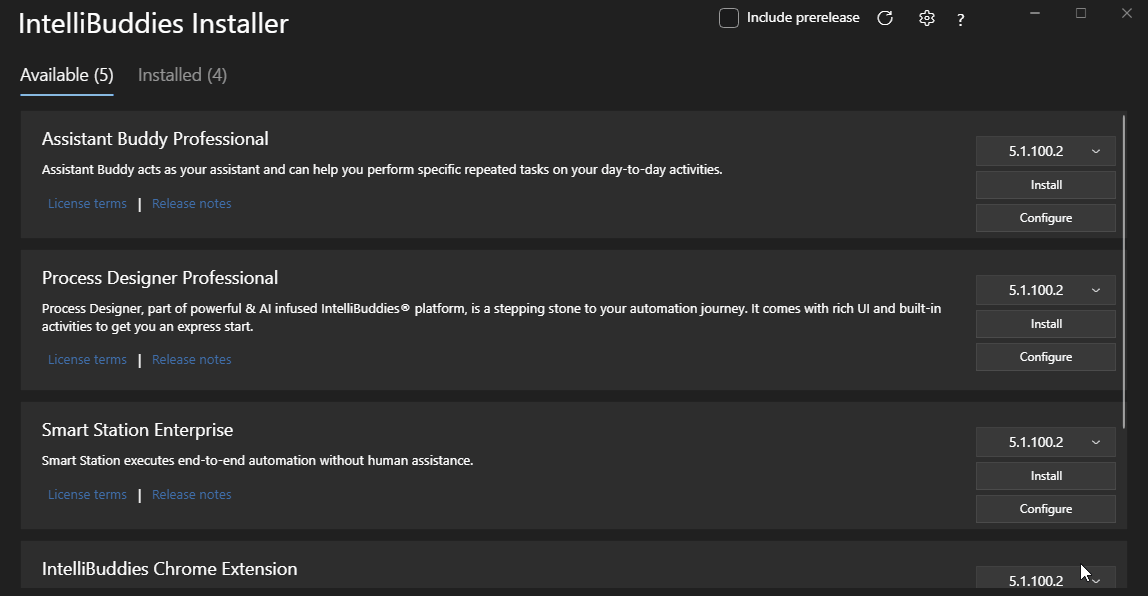This screenshot has width=1148, height=596.
Task: Click the refresh icon in header
Action: tap(885, 18)
